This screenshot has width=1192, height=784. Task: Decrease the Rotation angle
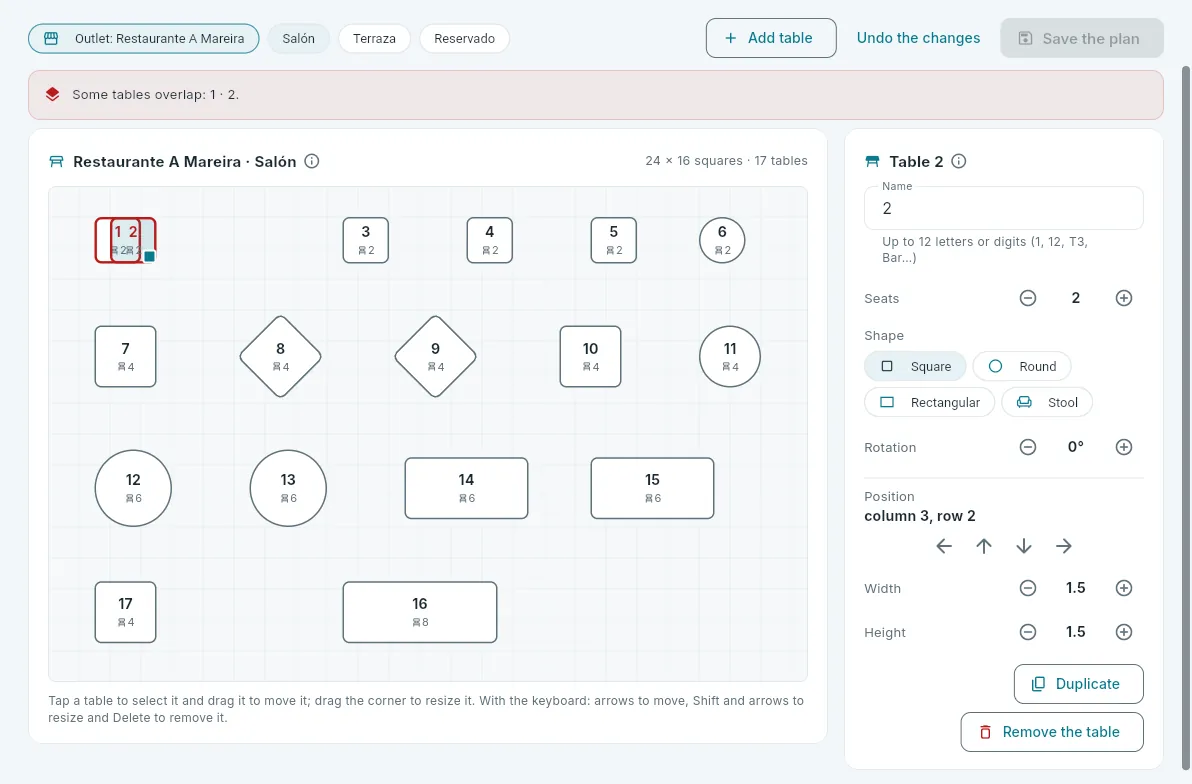point(1028,447)
